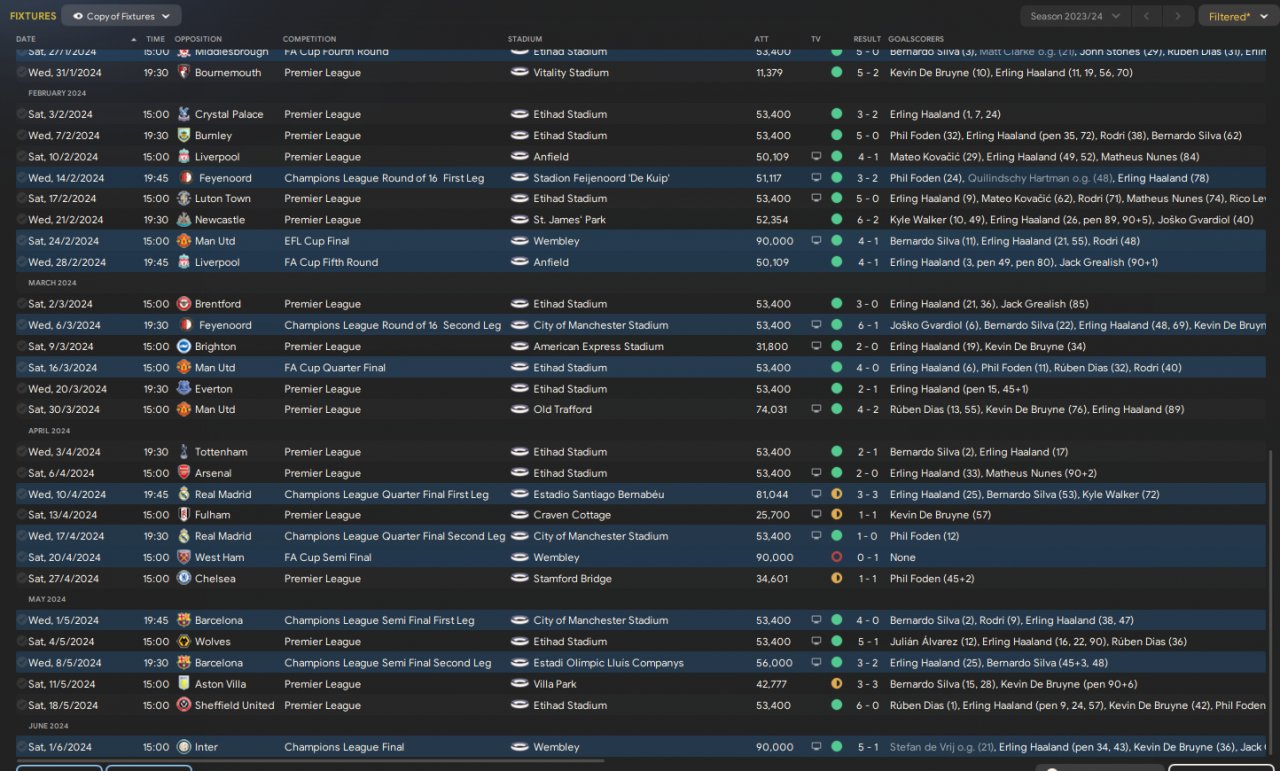Open the FA Cup Semi Final competition link
This screenshot has height=771, width=1280.
(x=328, y=557)
